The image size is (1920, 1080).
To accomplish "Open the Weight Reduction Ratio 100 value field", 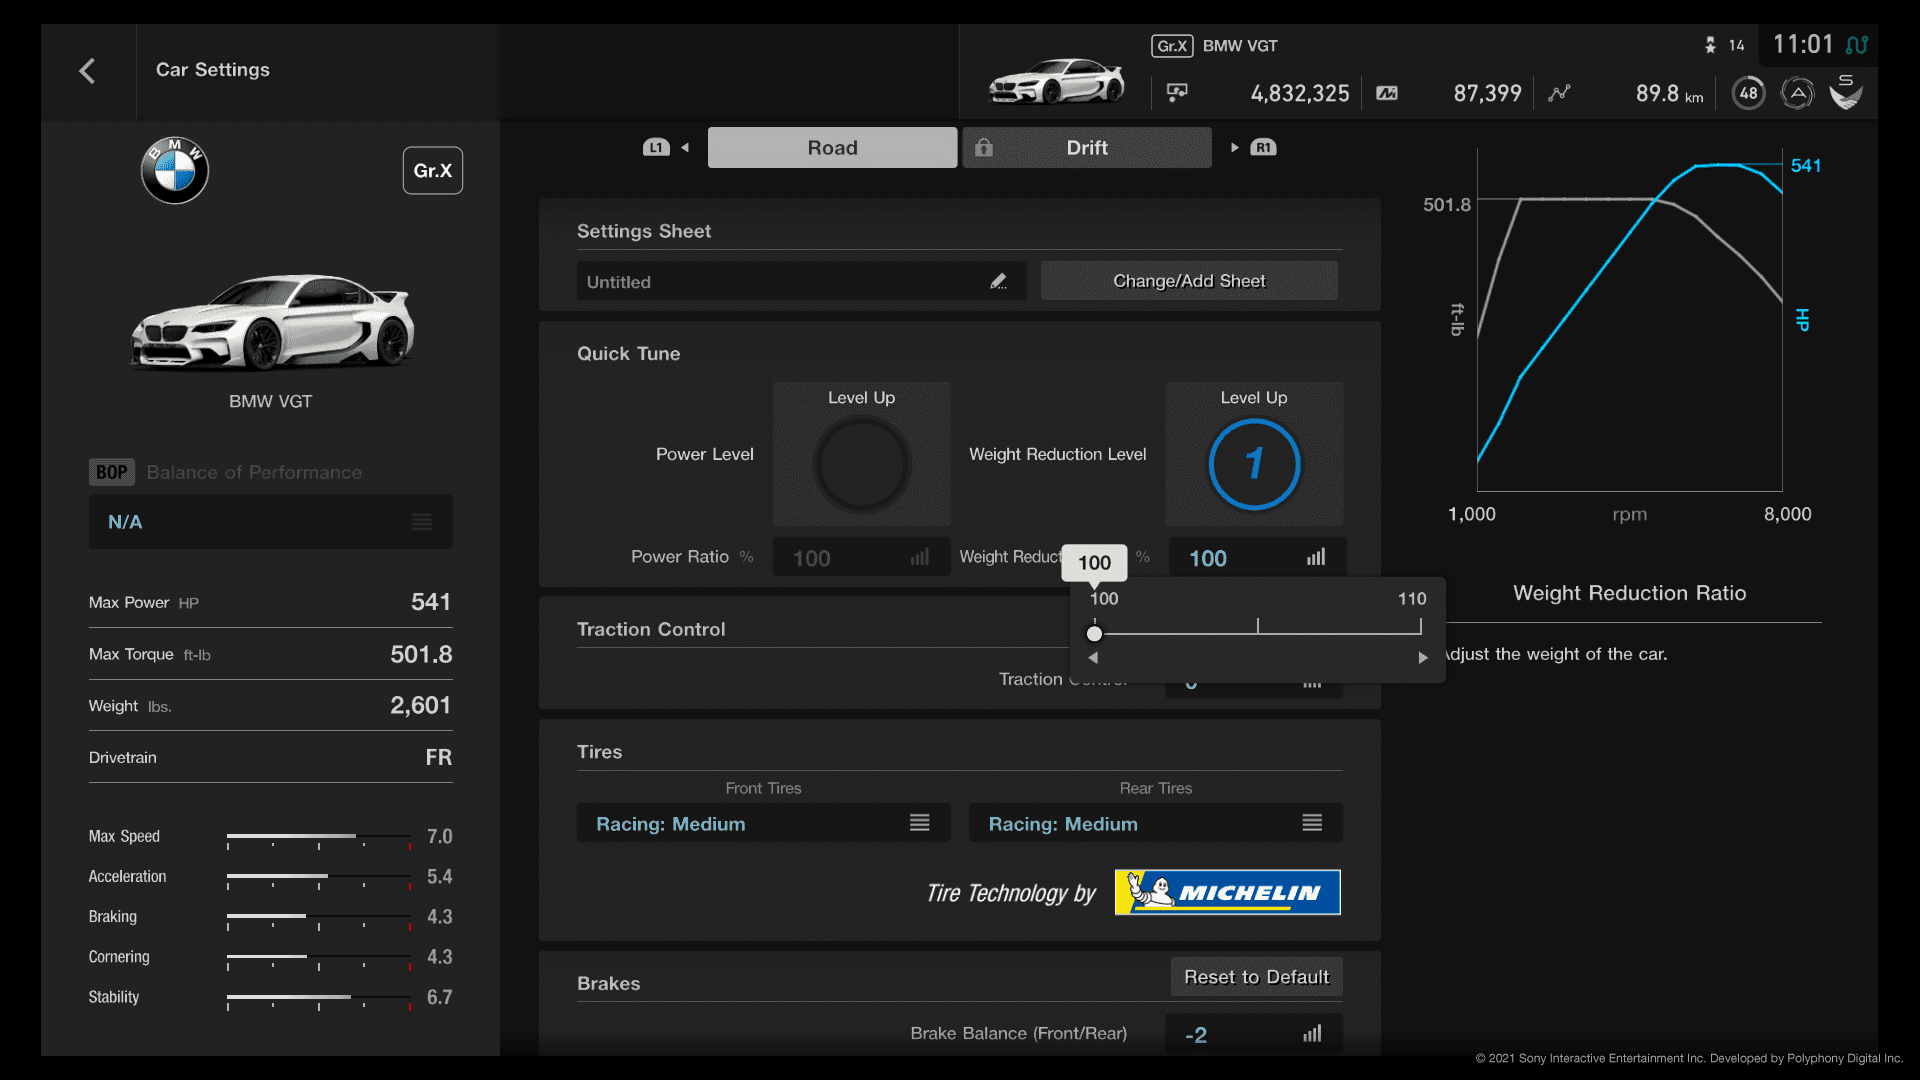I will (x=1255, y=557).
